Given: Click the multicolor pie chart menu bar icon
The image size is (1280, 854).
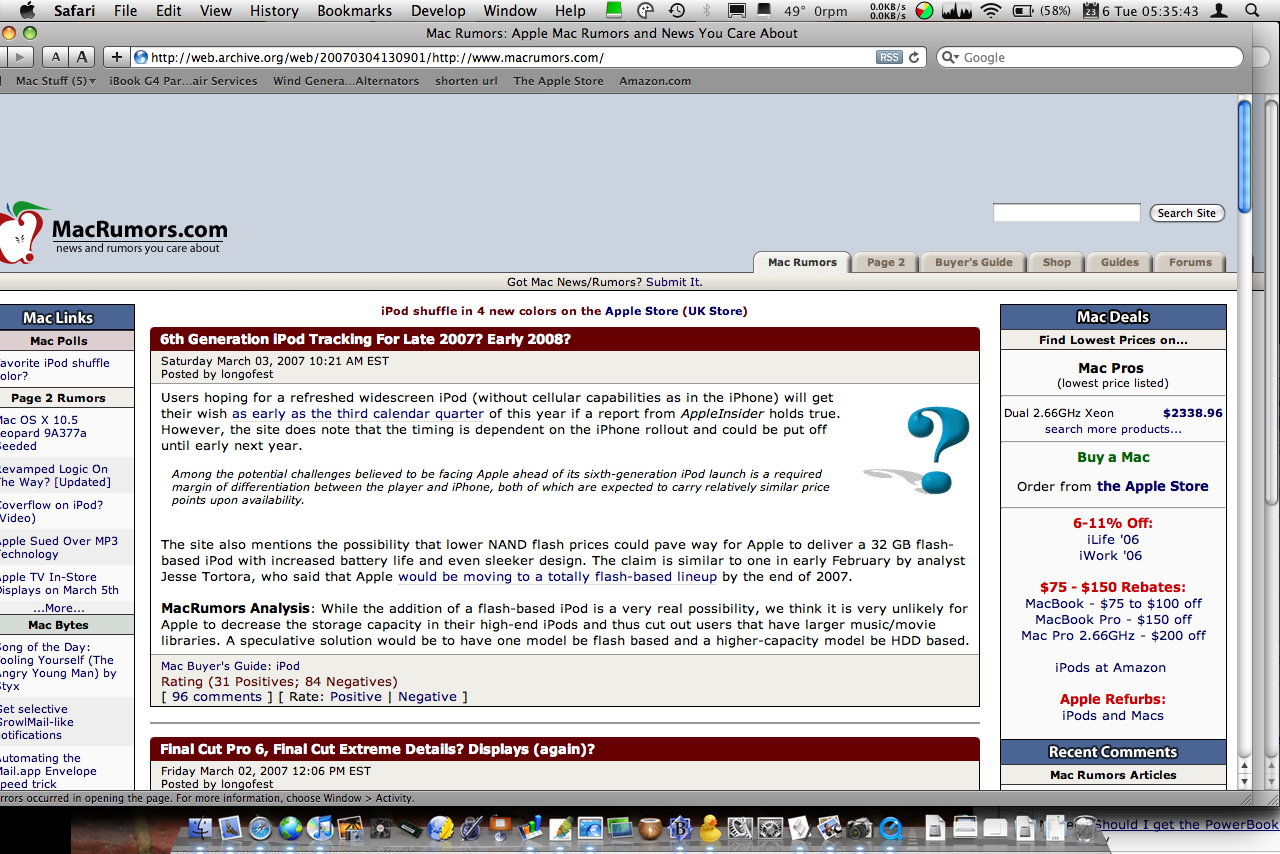Looking at the screenshot, I should [x=924, y=11].
